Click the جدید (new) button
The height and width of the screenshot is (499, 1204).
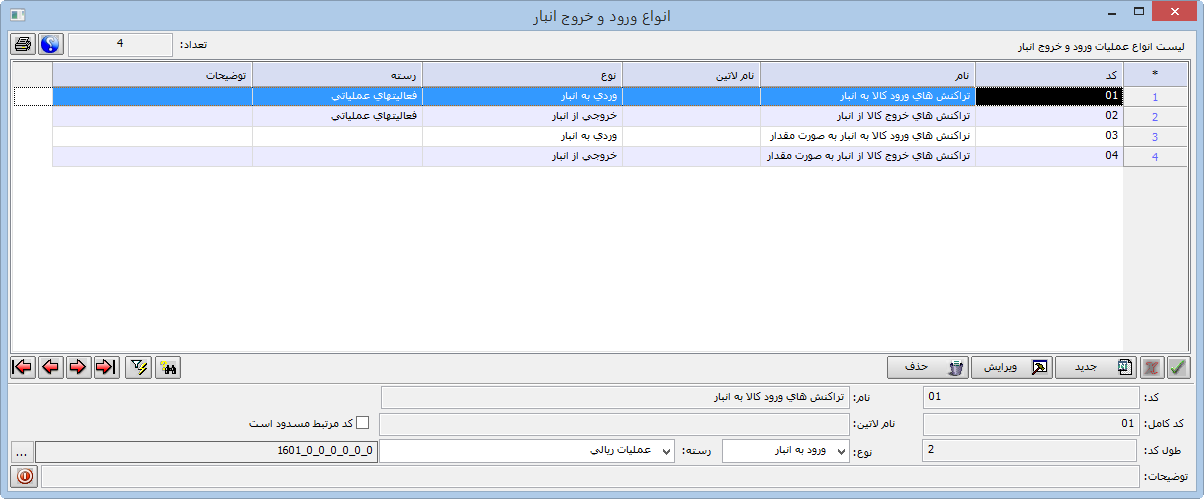coord(1097,367)
